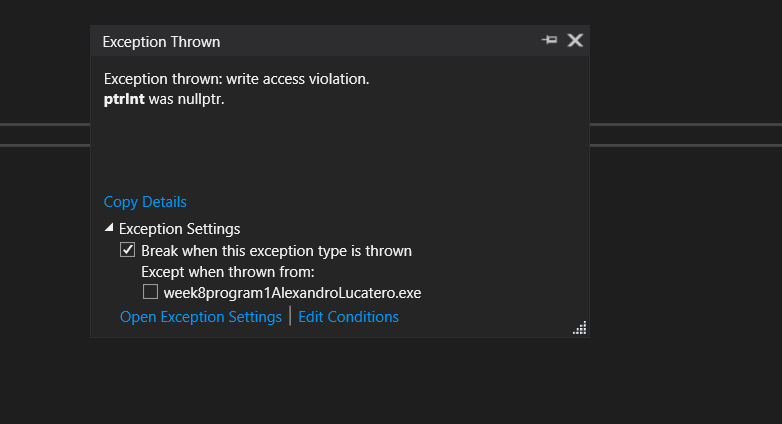
Task: Pin the Exception Thrown popup
Action: 549,40
